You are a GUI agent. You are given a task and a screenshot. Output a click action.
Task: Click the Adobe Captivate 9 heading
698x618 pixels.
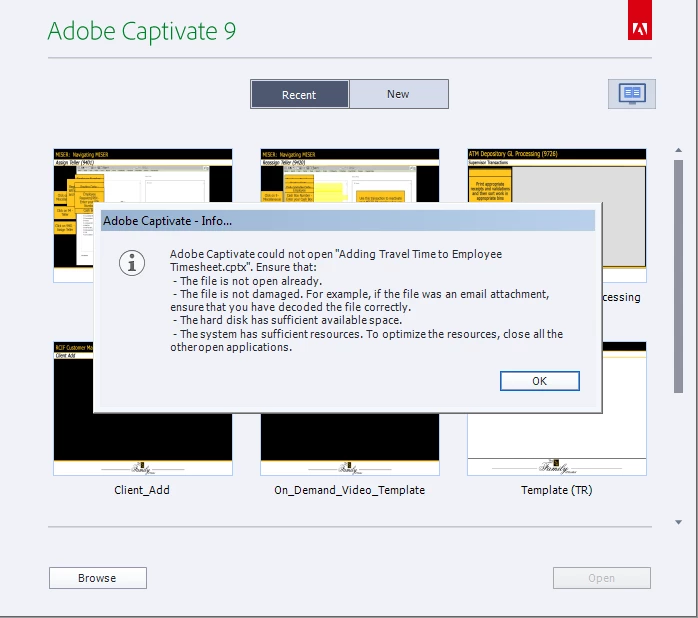(142, 31)
